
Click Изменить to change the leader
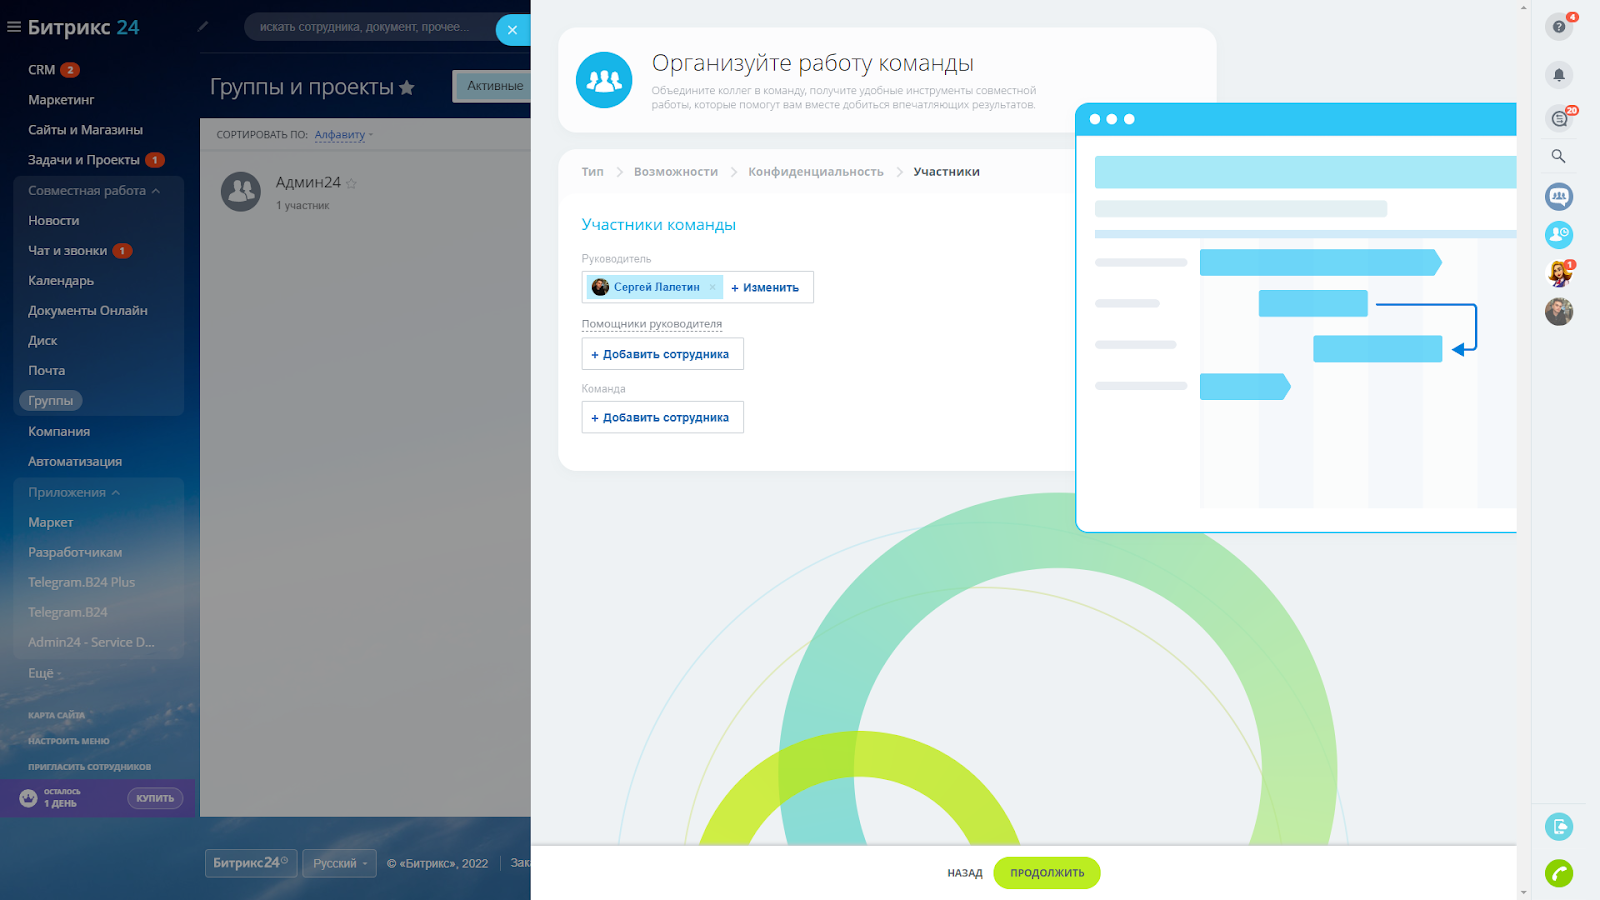[x=765, y=288]
